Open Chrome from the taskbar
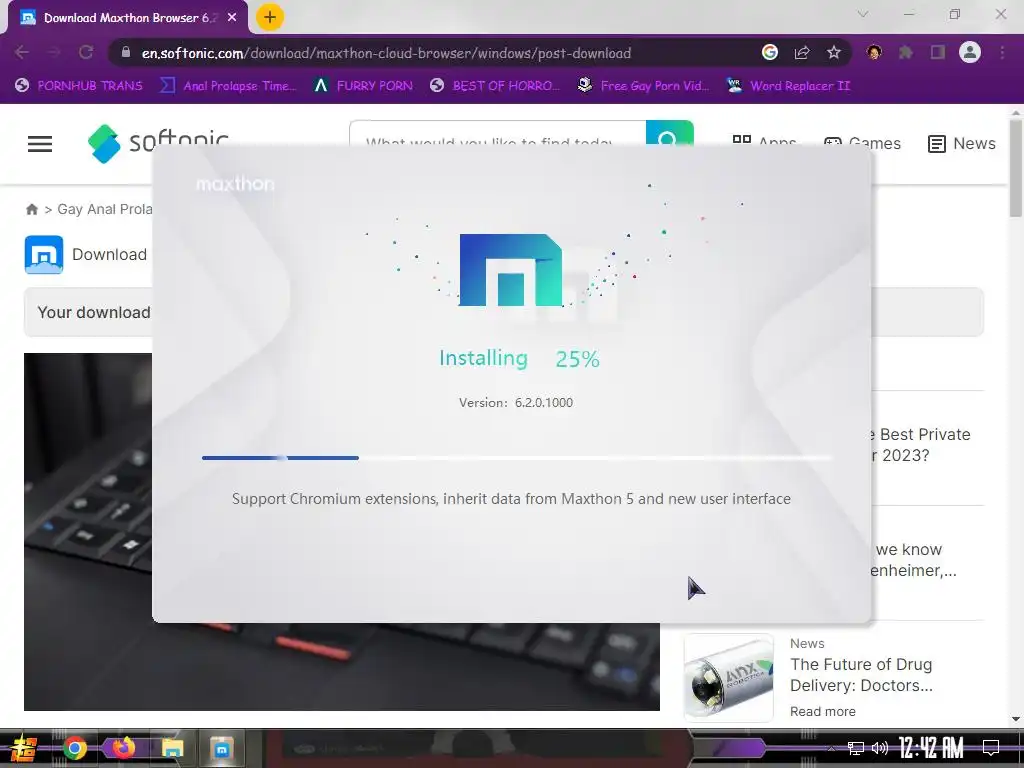1024x768 pixels. coord(75,748)
